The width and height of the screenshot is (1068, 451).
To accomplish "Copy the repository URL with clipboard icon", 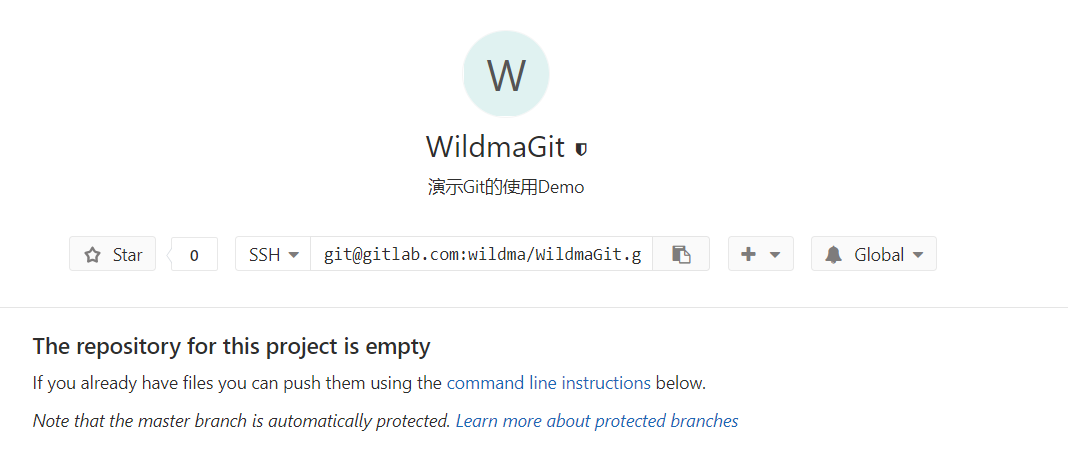I will 681,254.
